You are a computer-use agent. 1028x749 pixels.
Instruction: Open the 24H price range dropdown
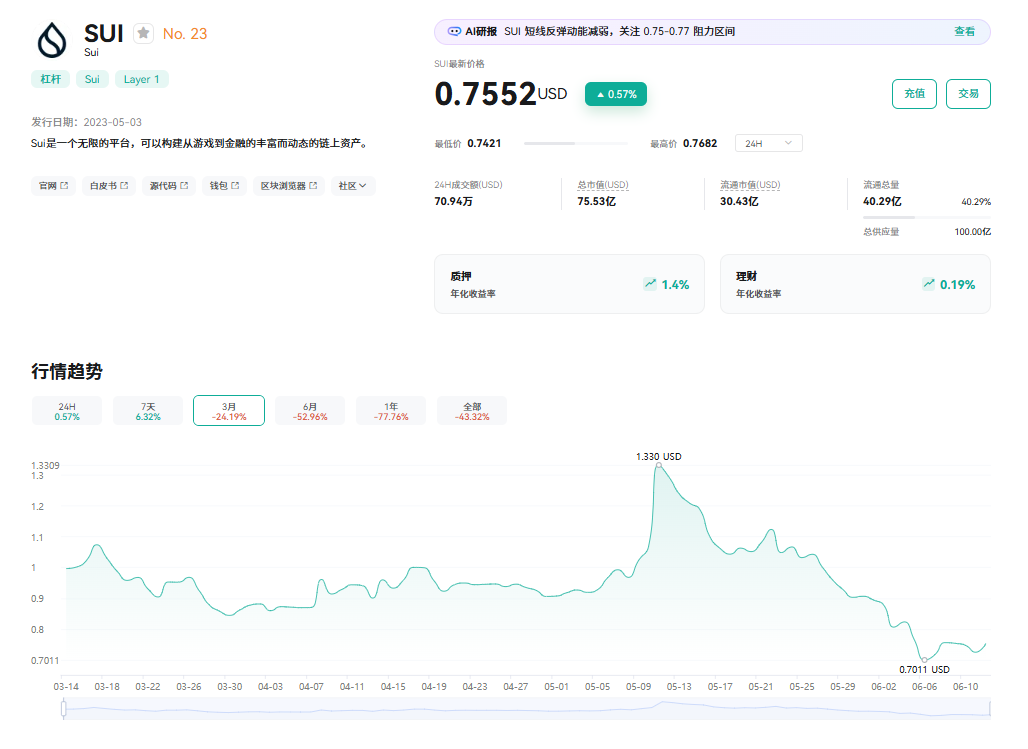(768, 143)
